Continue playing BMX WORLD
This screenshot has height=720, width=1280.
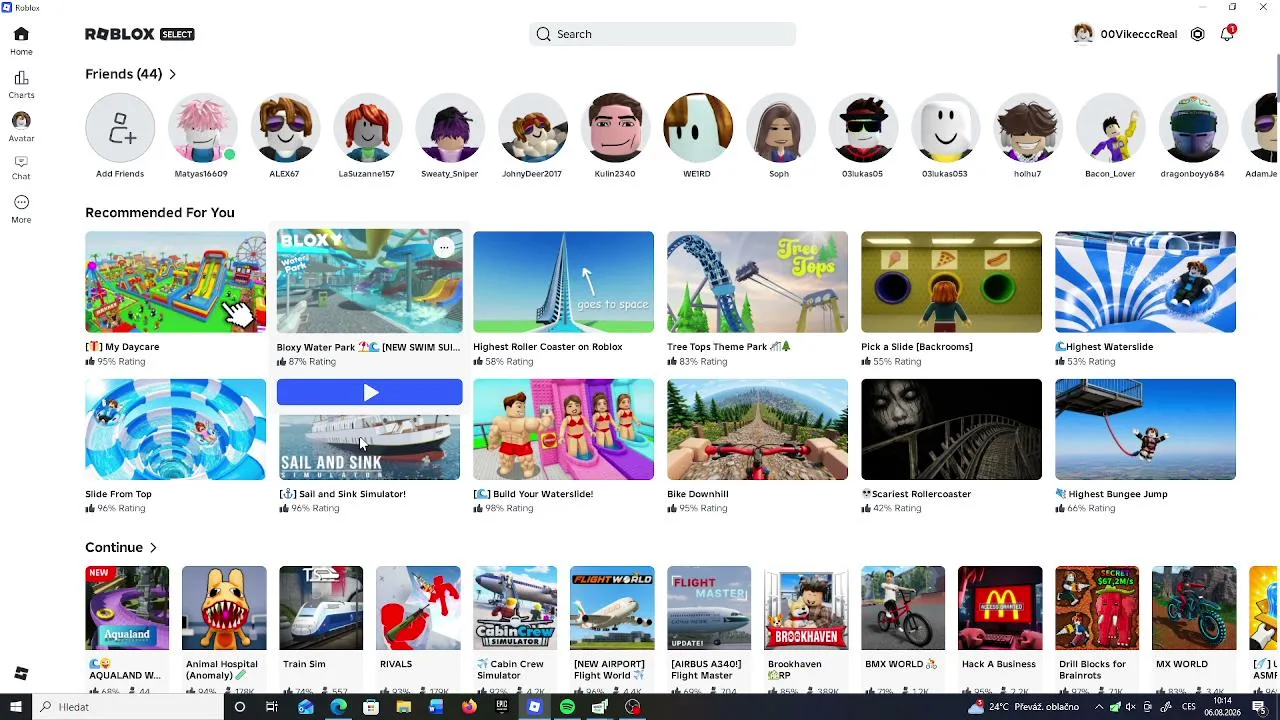point(903,608)
